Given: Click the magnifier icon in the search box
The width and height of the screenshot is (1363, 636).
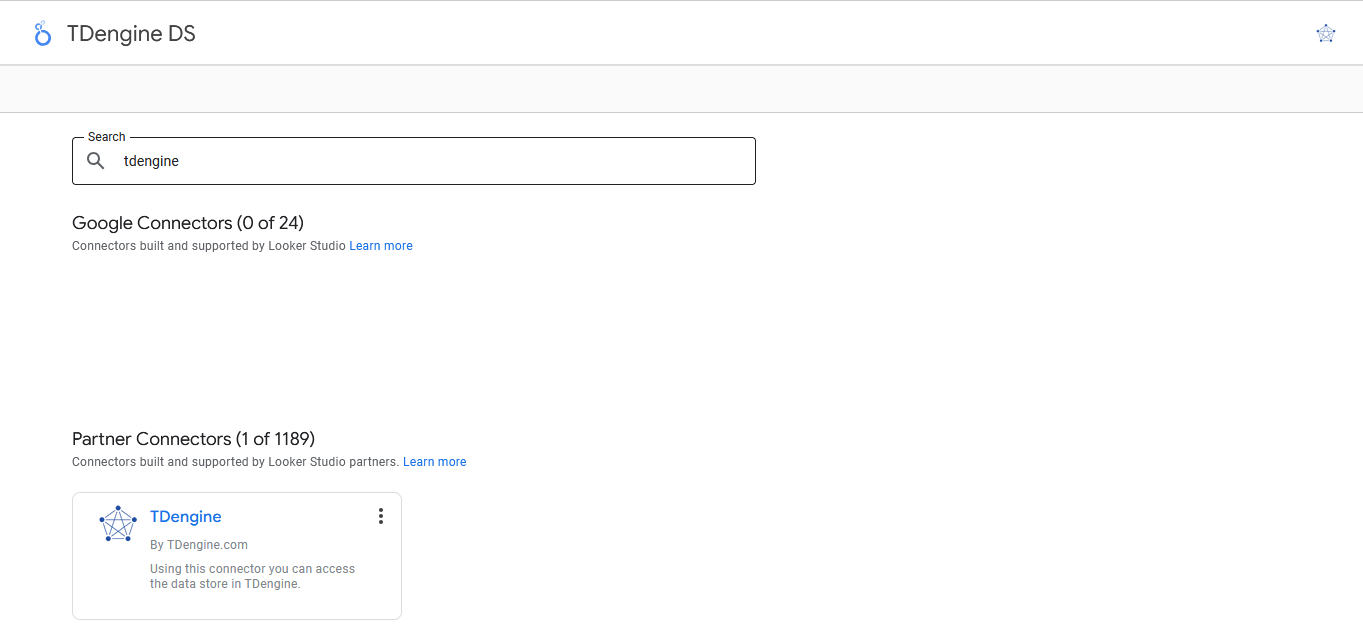Looking at the screenshot, I should click(x=96, y=161).
